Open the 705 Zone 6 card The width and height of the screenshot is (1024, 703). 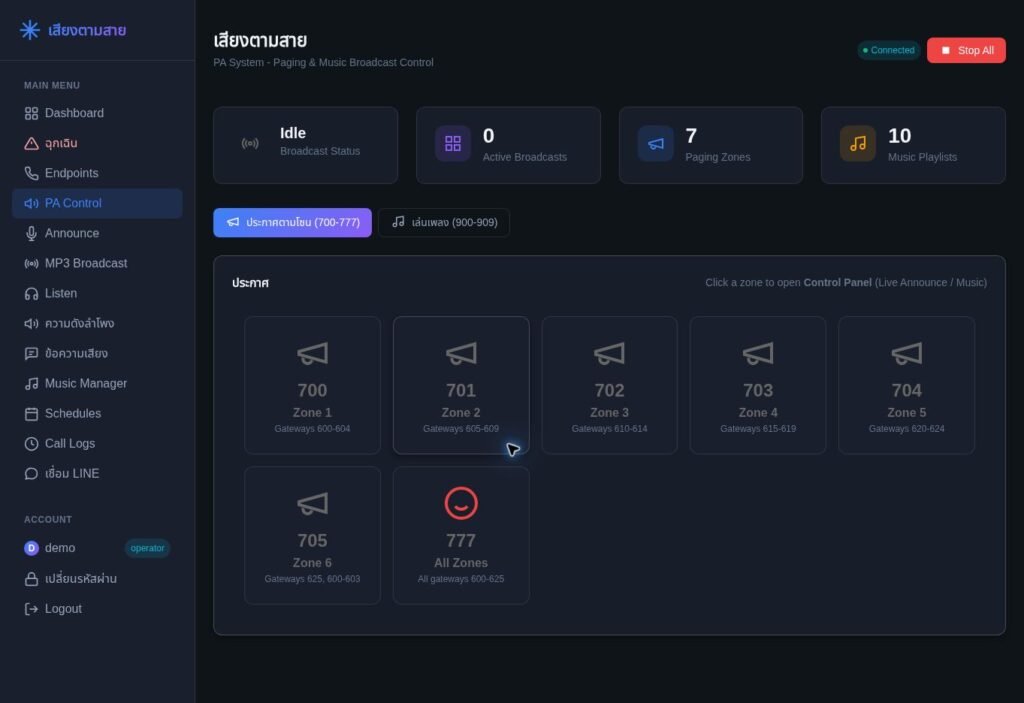(312, 536)
